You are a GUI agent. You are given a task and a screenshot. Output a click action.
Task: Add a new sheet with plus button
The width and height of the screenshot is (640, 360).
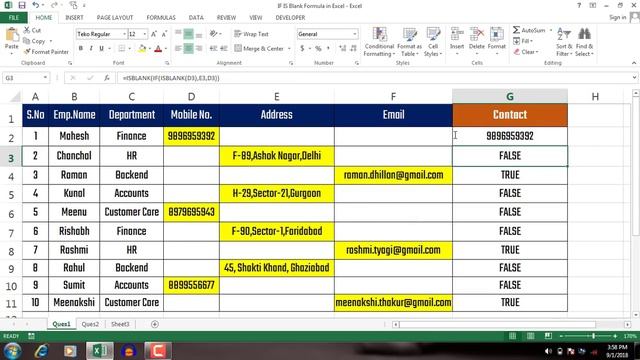(x=155, y=324)
